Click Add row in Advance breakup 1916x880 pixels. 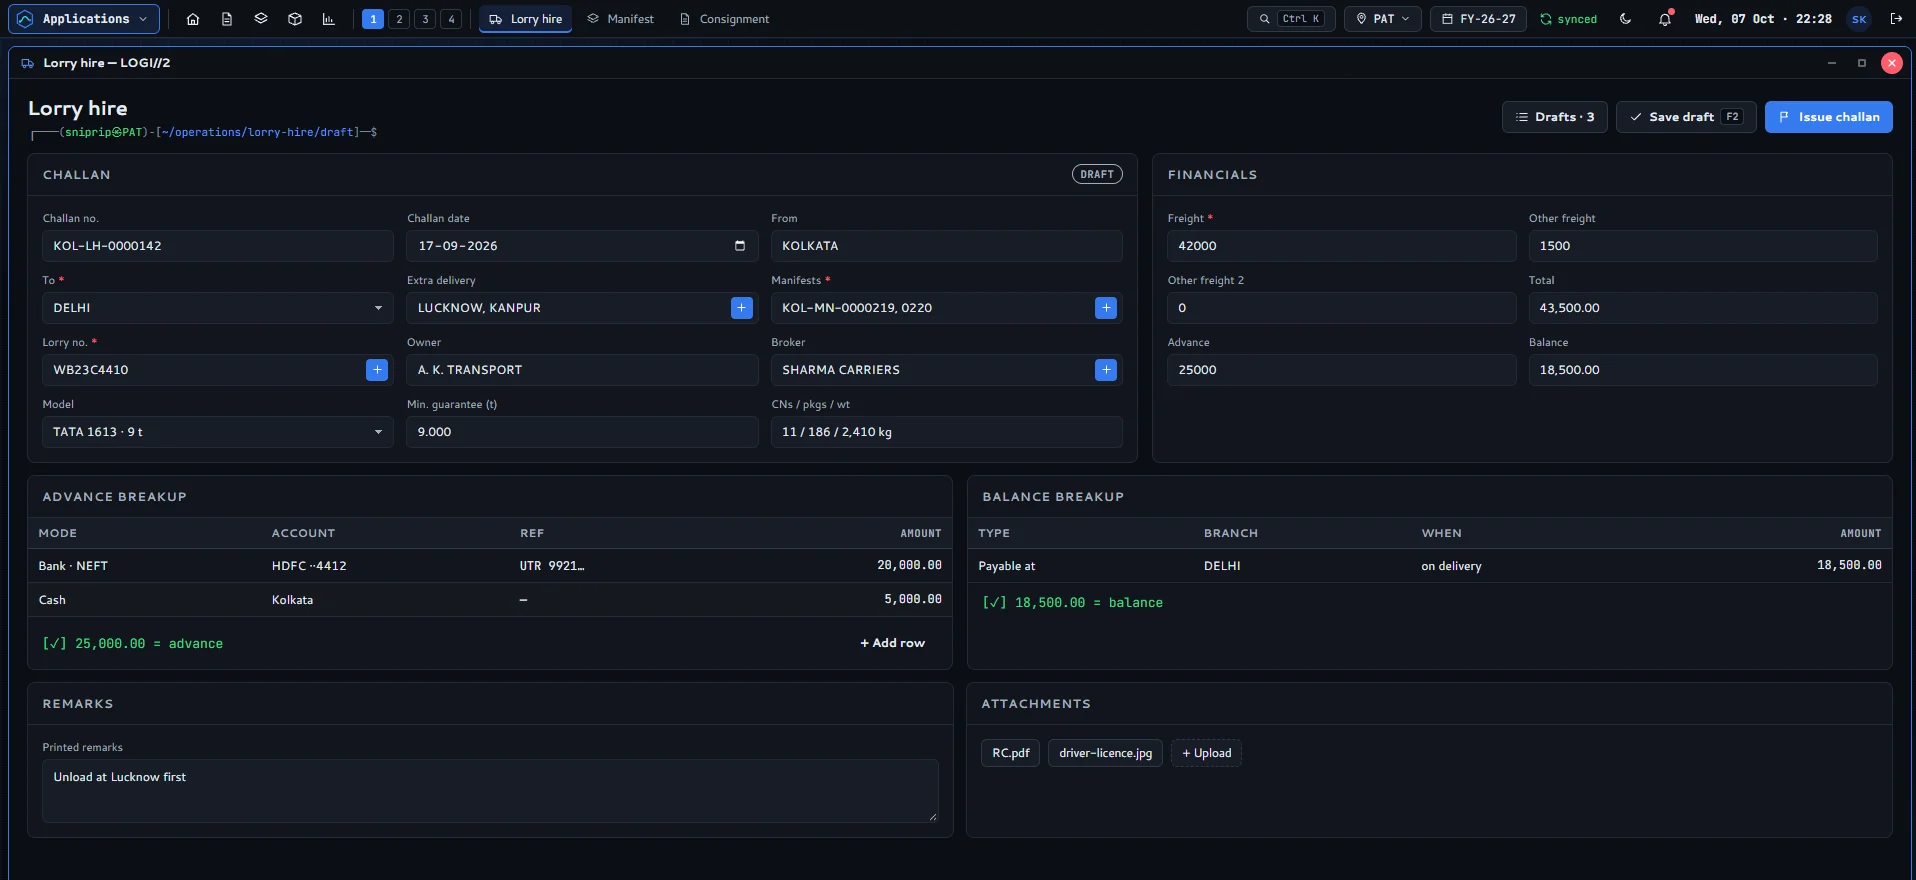893,643
